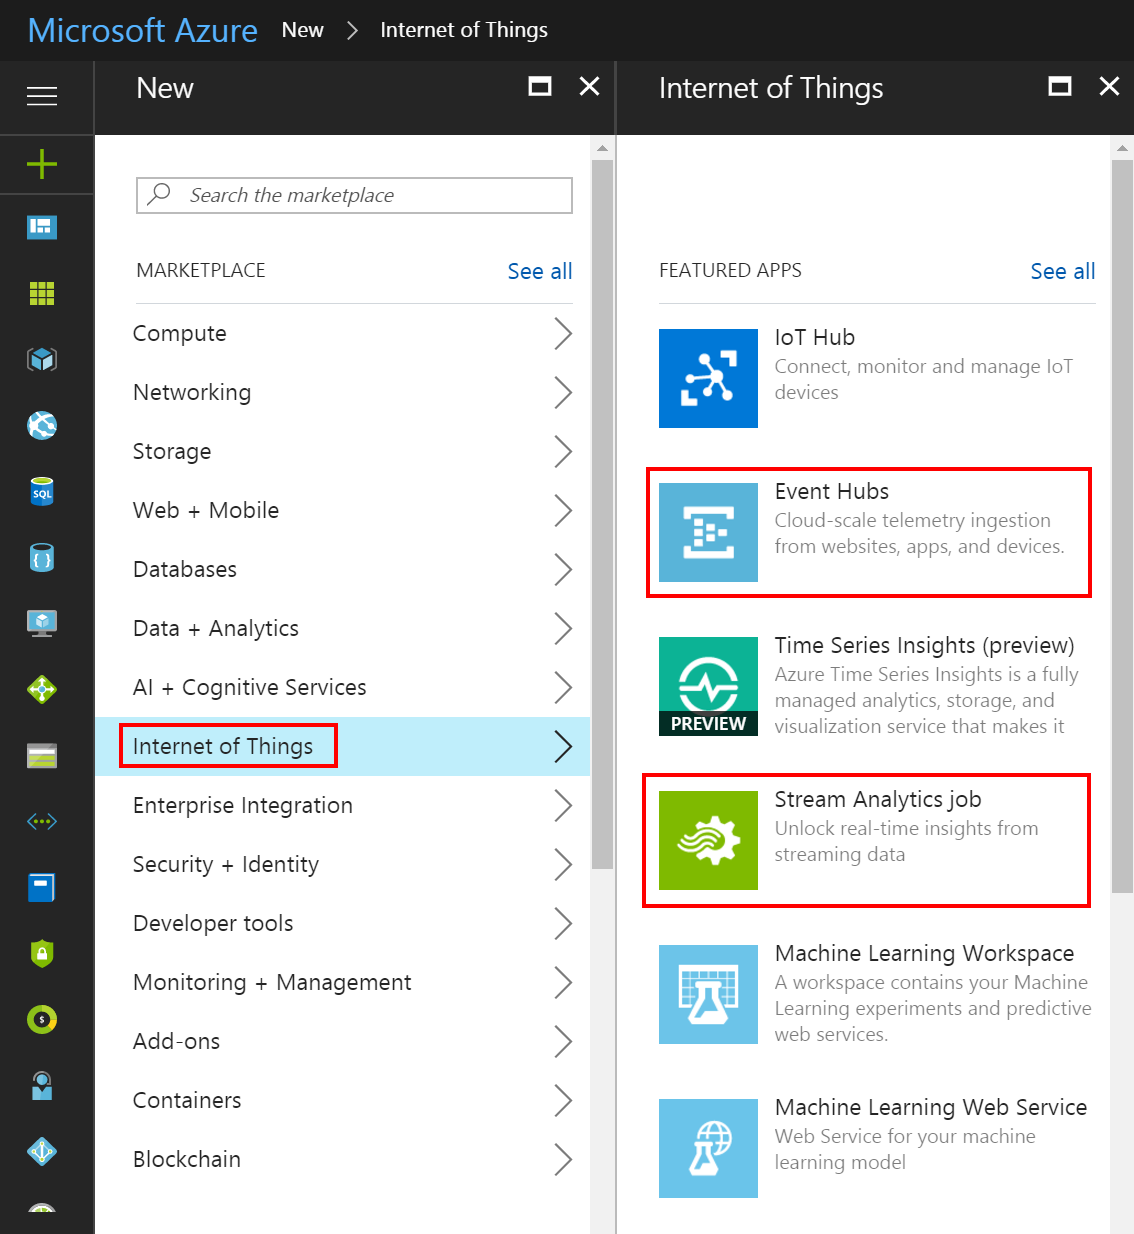
Task: Open Resource groups cube icon
Action: tap(42, 359)
